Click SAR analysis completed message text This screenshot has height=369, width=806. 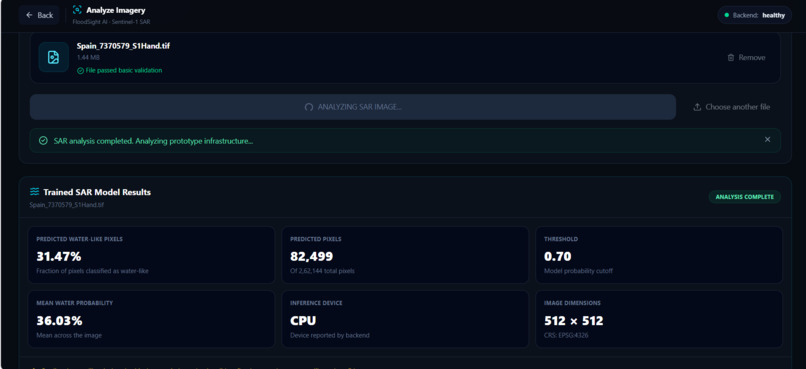[x=153, y=140]
